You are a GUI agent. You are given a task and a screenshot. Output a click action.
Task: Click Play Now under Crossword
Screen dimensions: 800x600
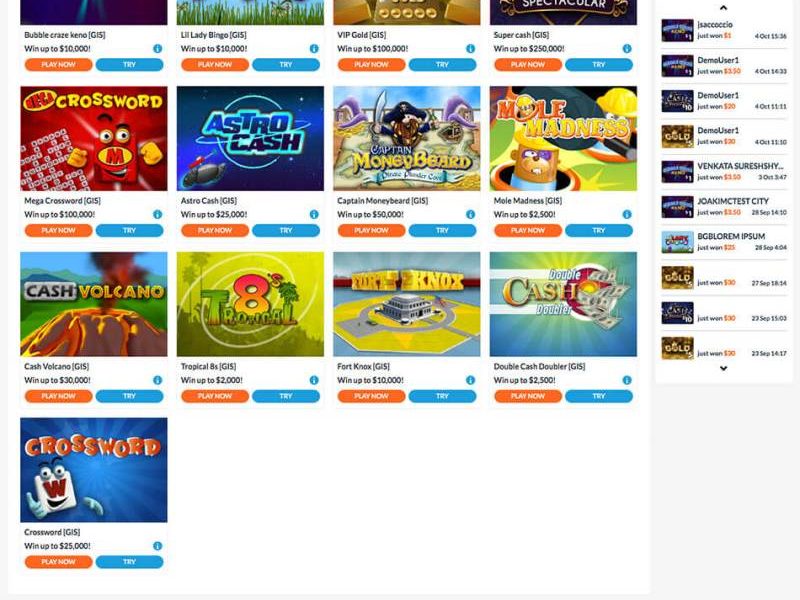click(59, 562)
